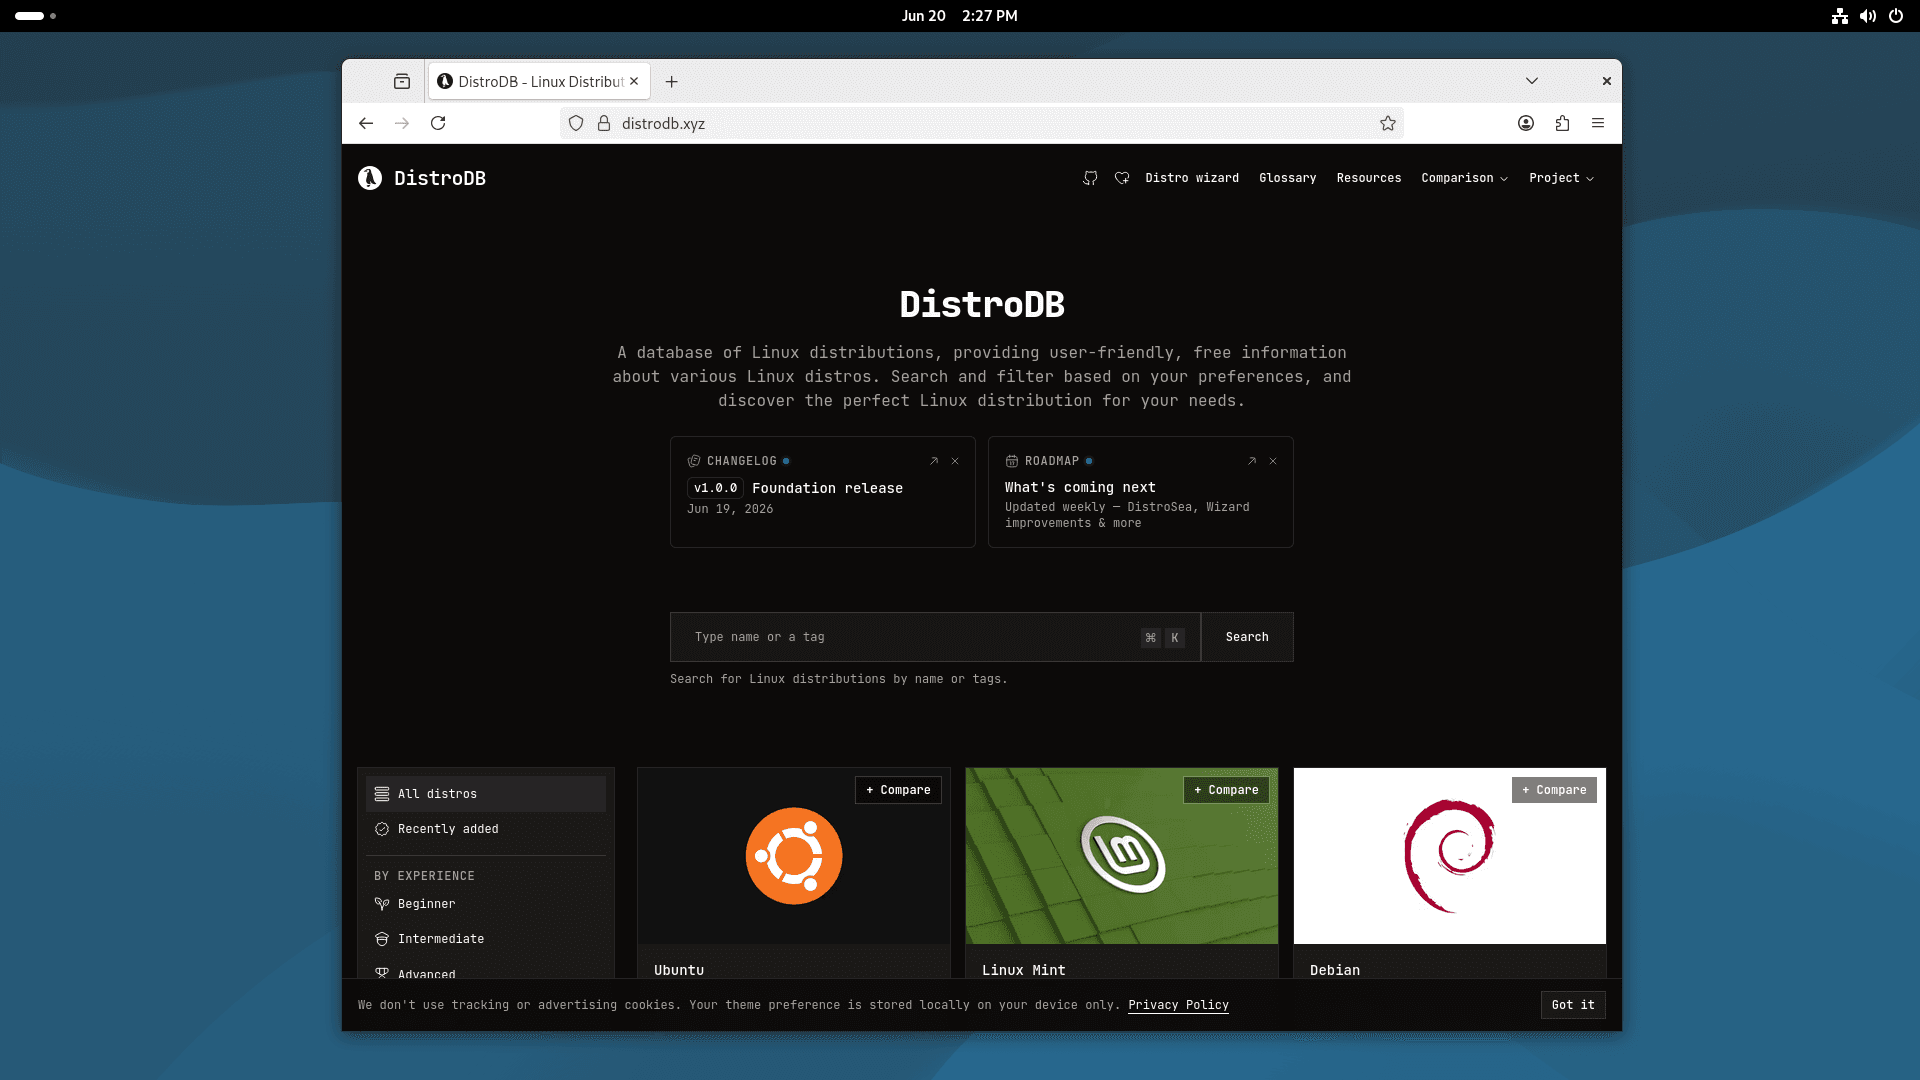Open the extensions puzzle-piece icon

tap(1562, 123)
